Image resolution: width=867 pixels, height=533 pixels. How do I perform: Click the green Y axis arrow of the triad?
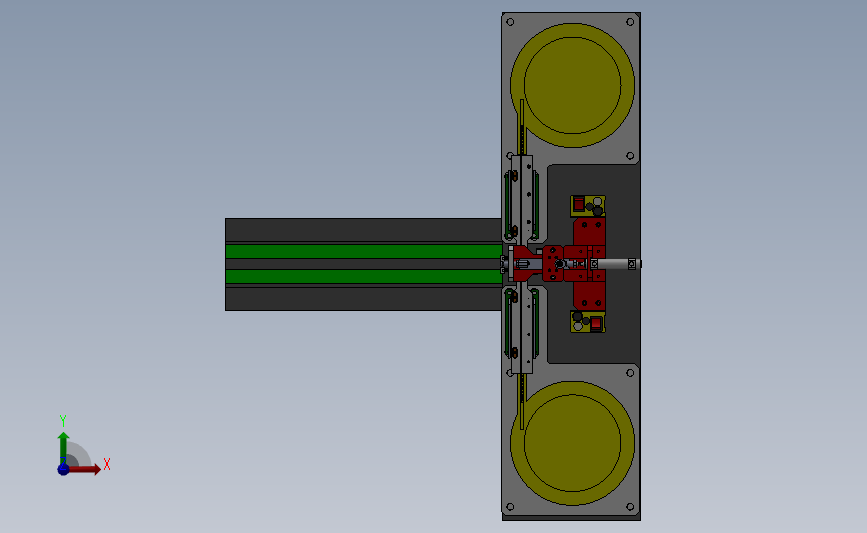(63, 448)
